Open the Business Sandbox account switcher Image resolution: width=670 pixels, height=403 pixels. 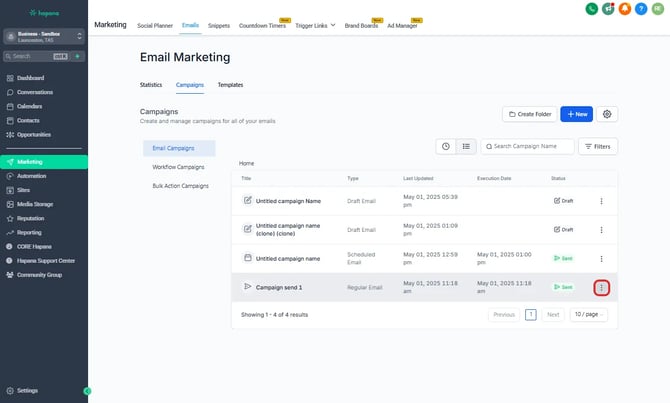[x=43, y=35]
